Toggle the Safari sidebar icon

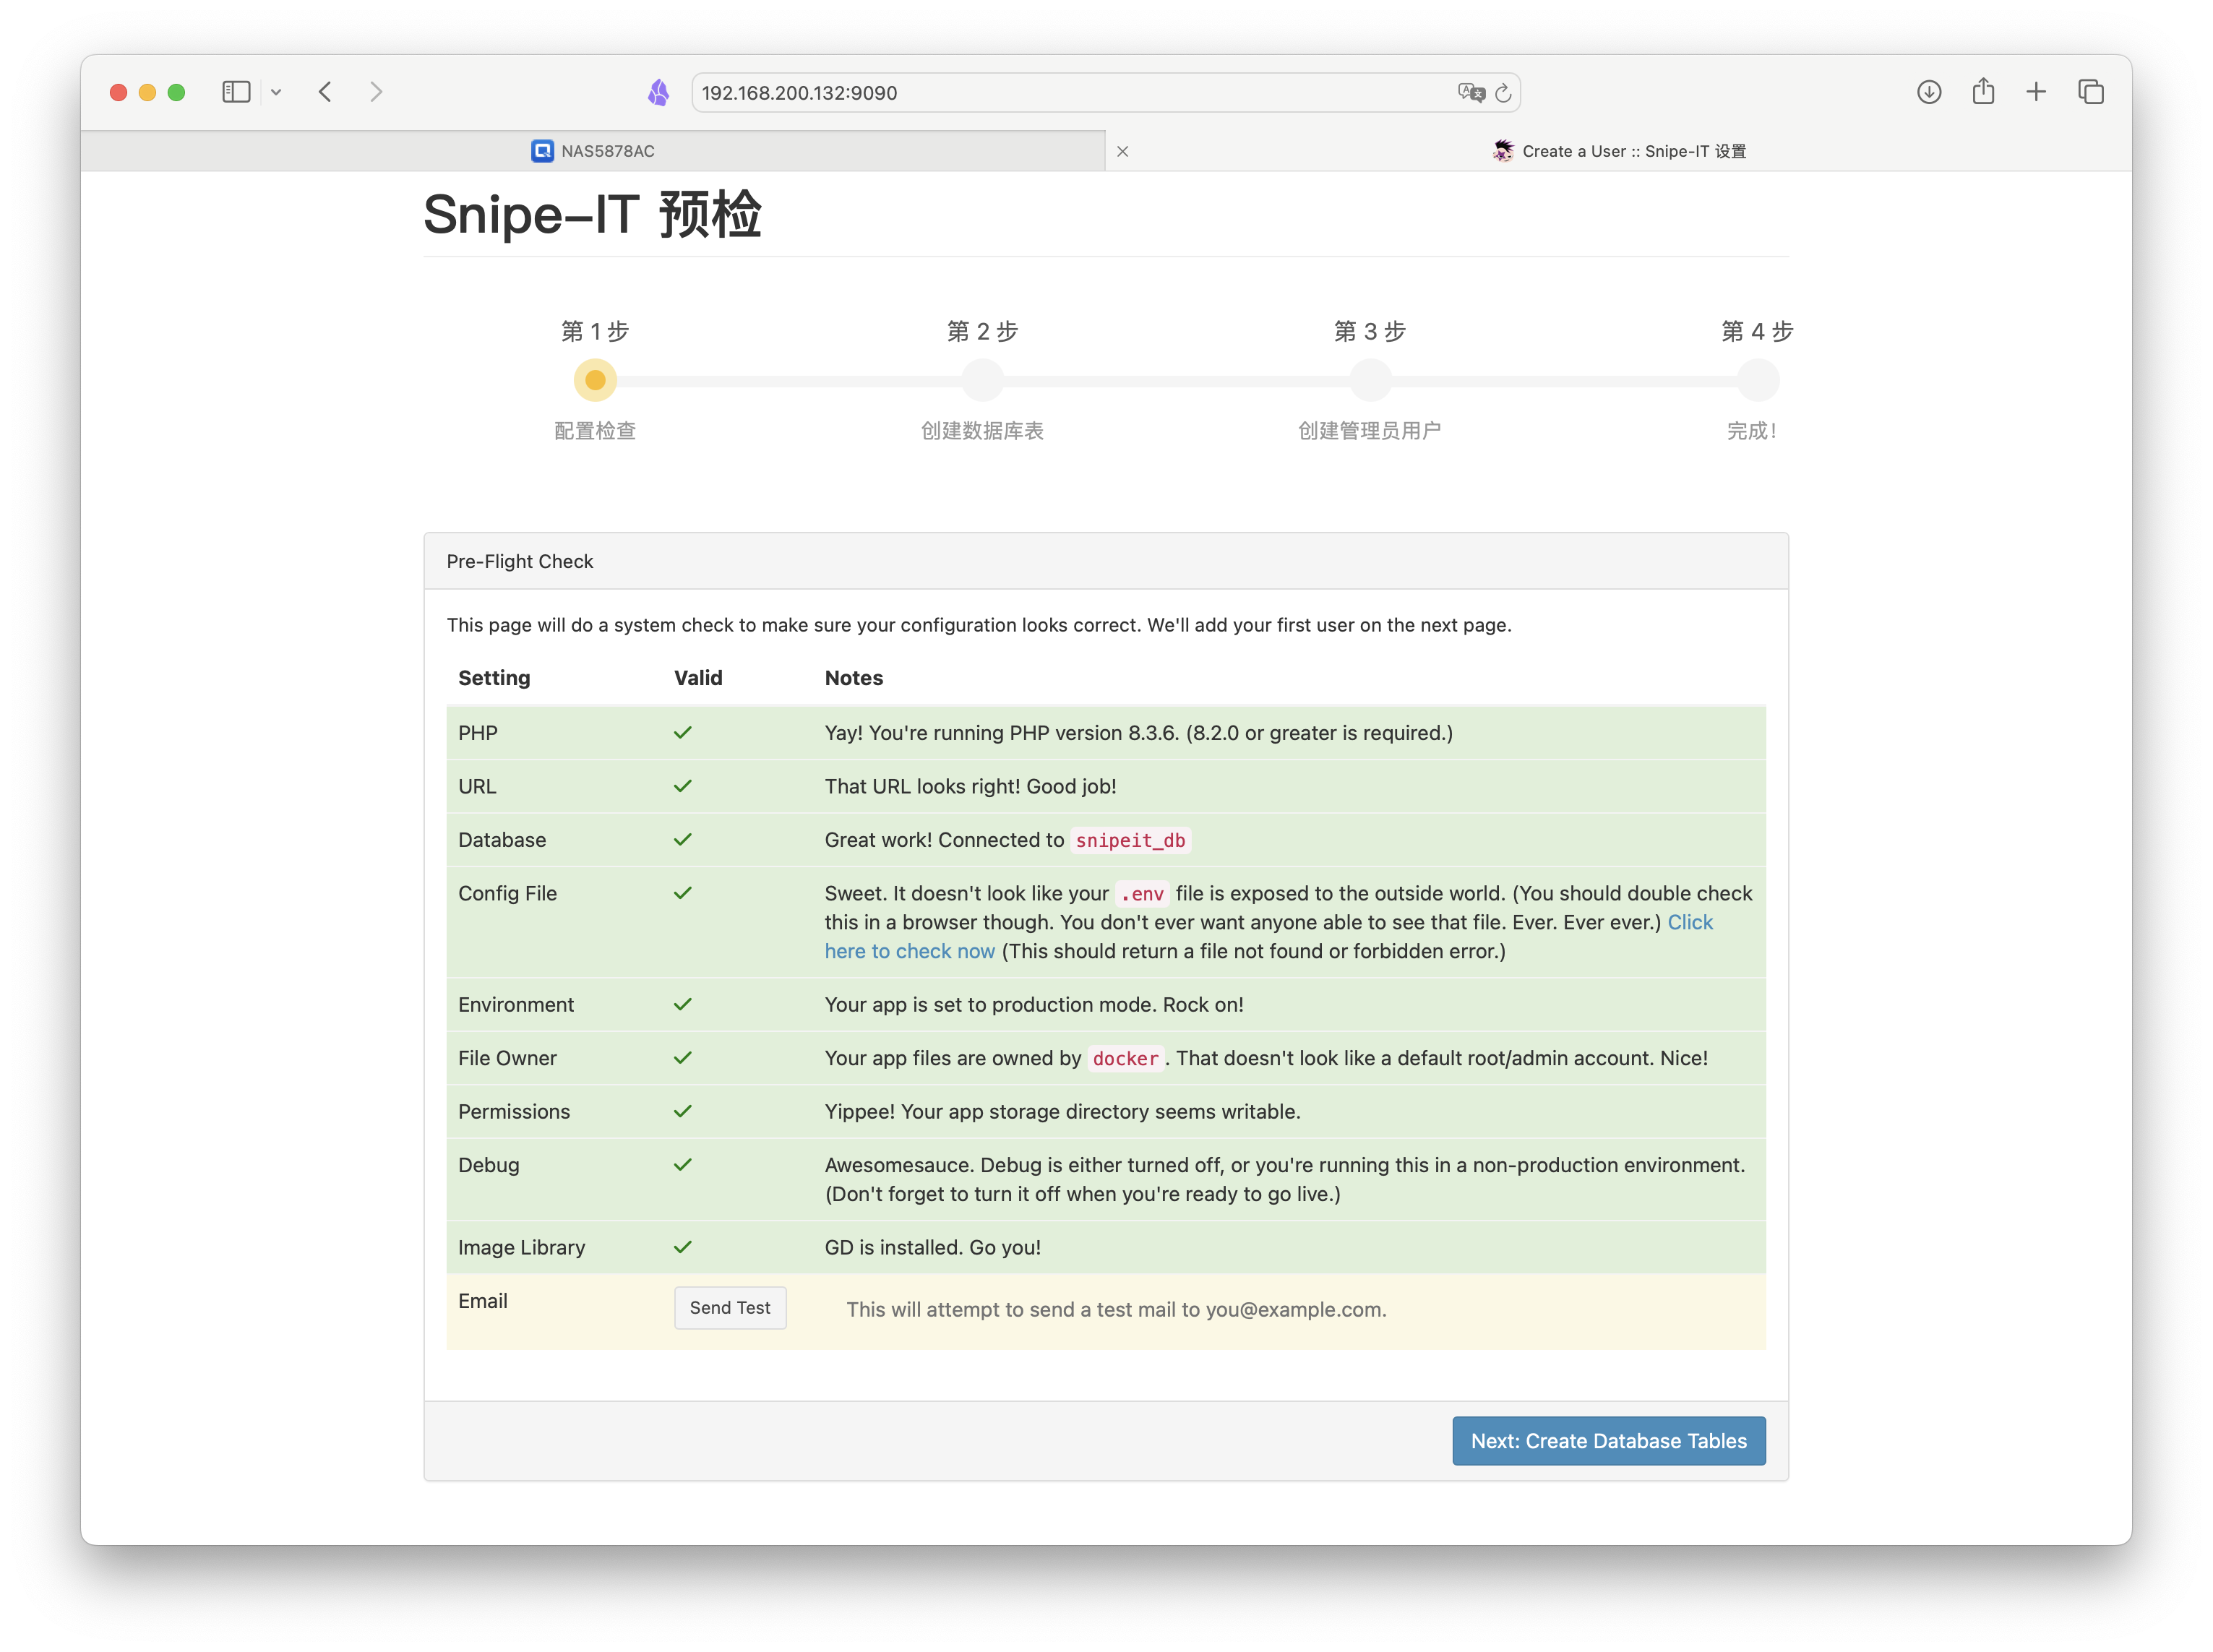(236, 92)
